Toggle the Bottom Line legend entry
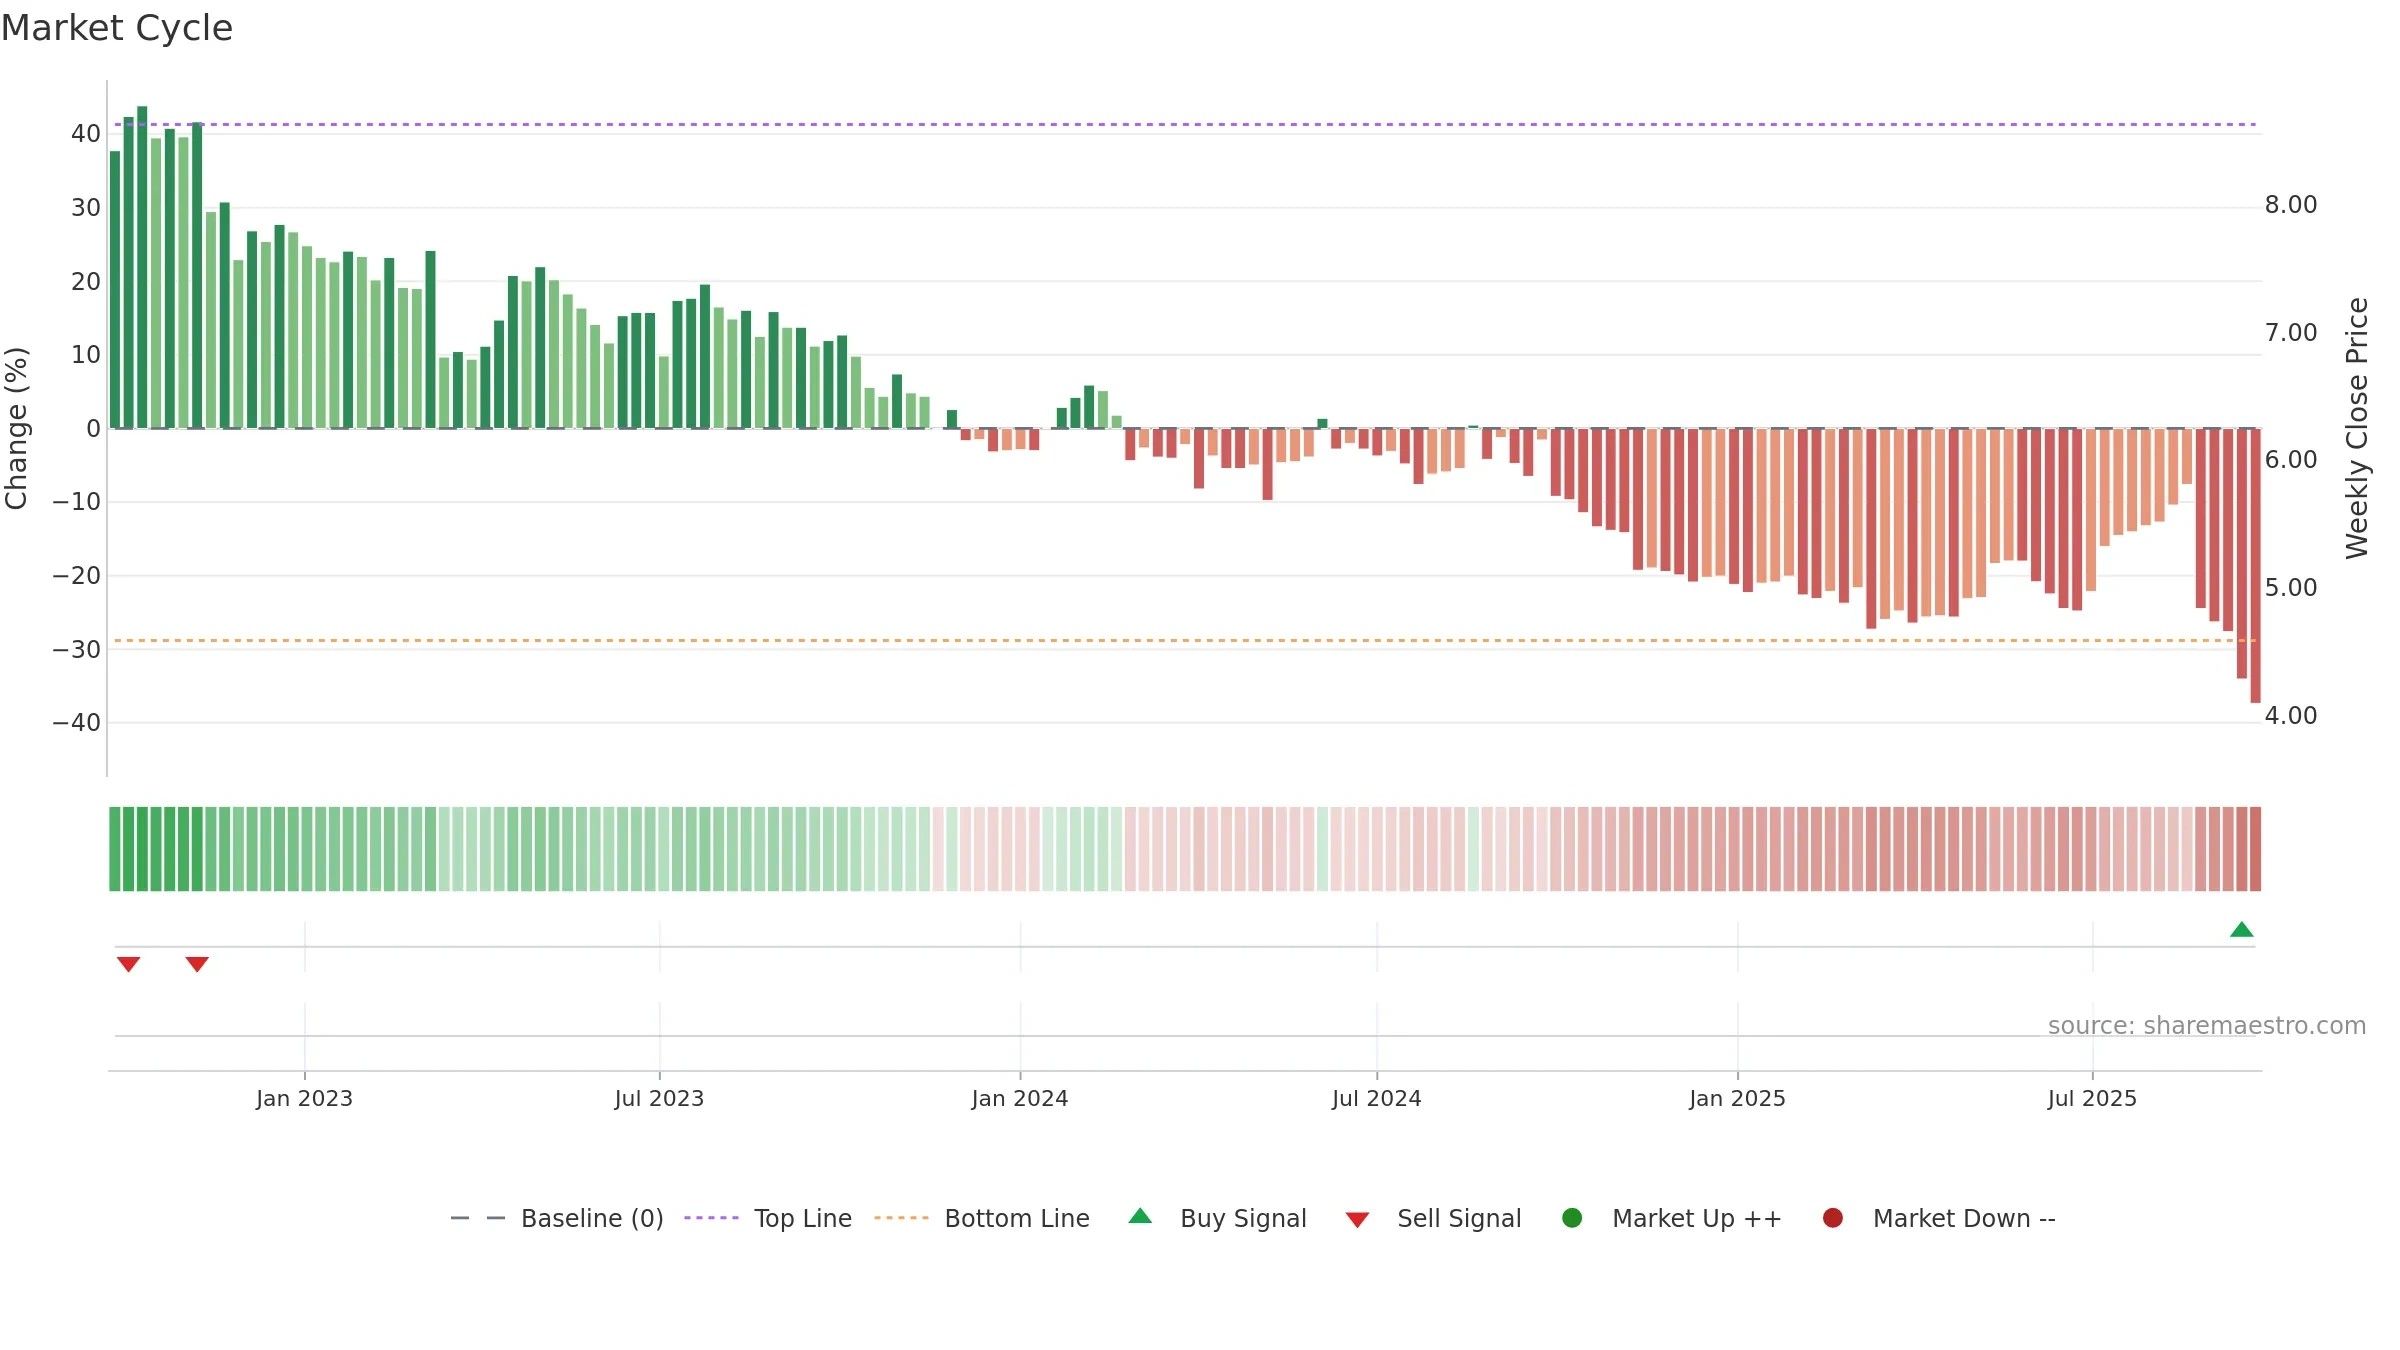This screenshot has width=2400, height=1350. pyautogui.click(x=982, y=1218)
